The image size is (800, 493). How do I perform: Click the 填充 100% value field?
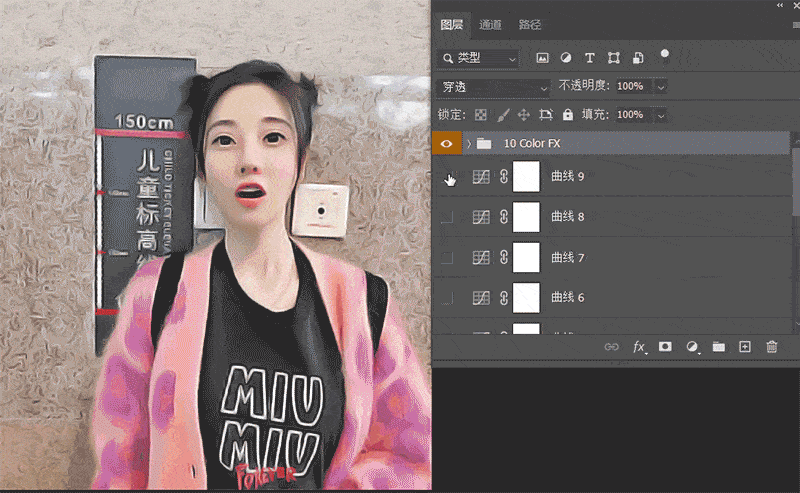pyautogui.click(x=633, y=115)
